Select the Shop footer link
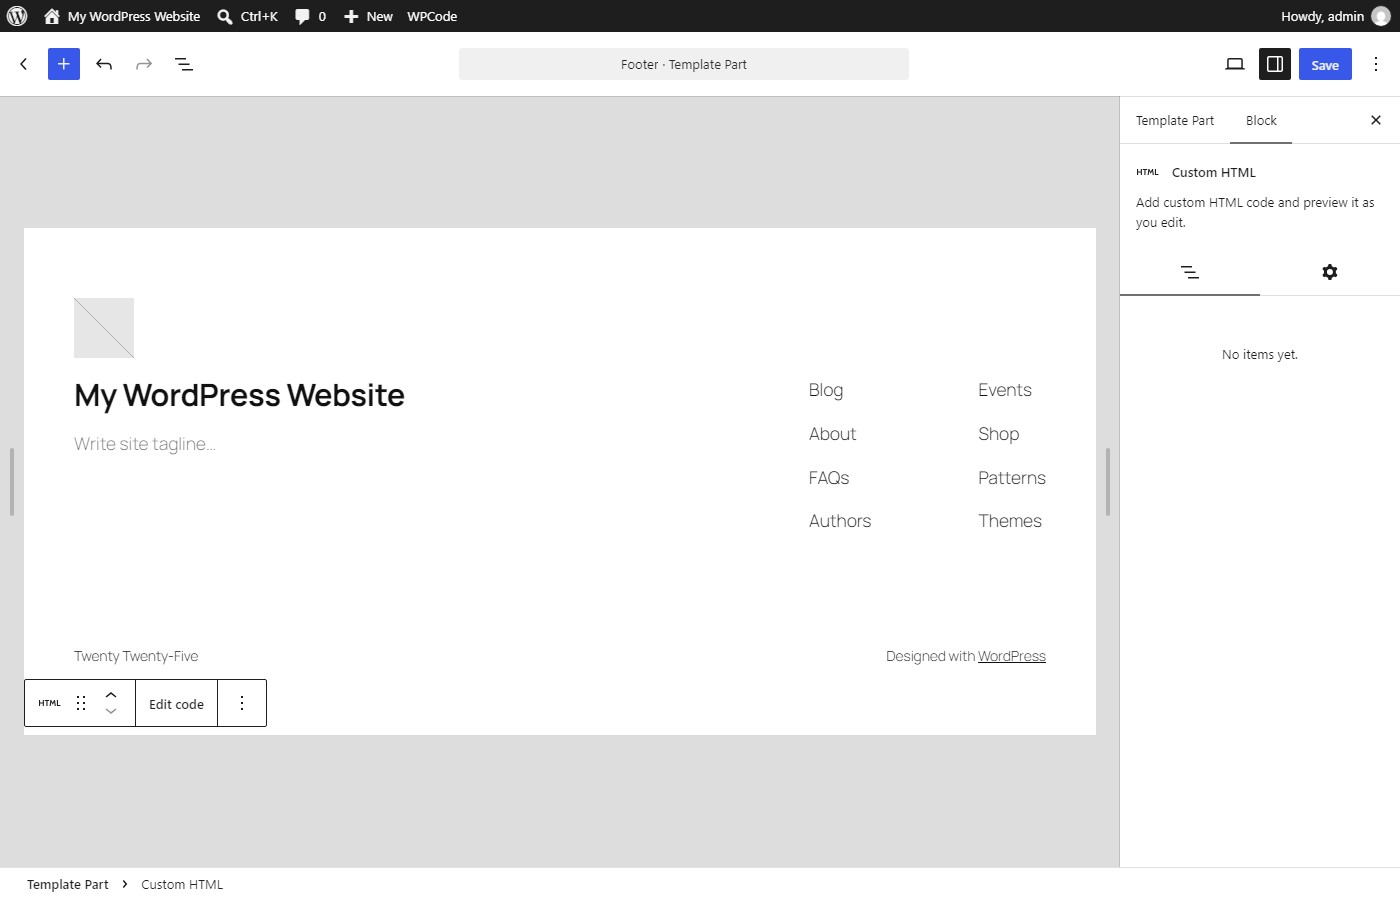The image size is (1400, 900). pyautogui.click(x=999, y=434)
